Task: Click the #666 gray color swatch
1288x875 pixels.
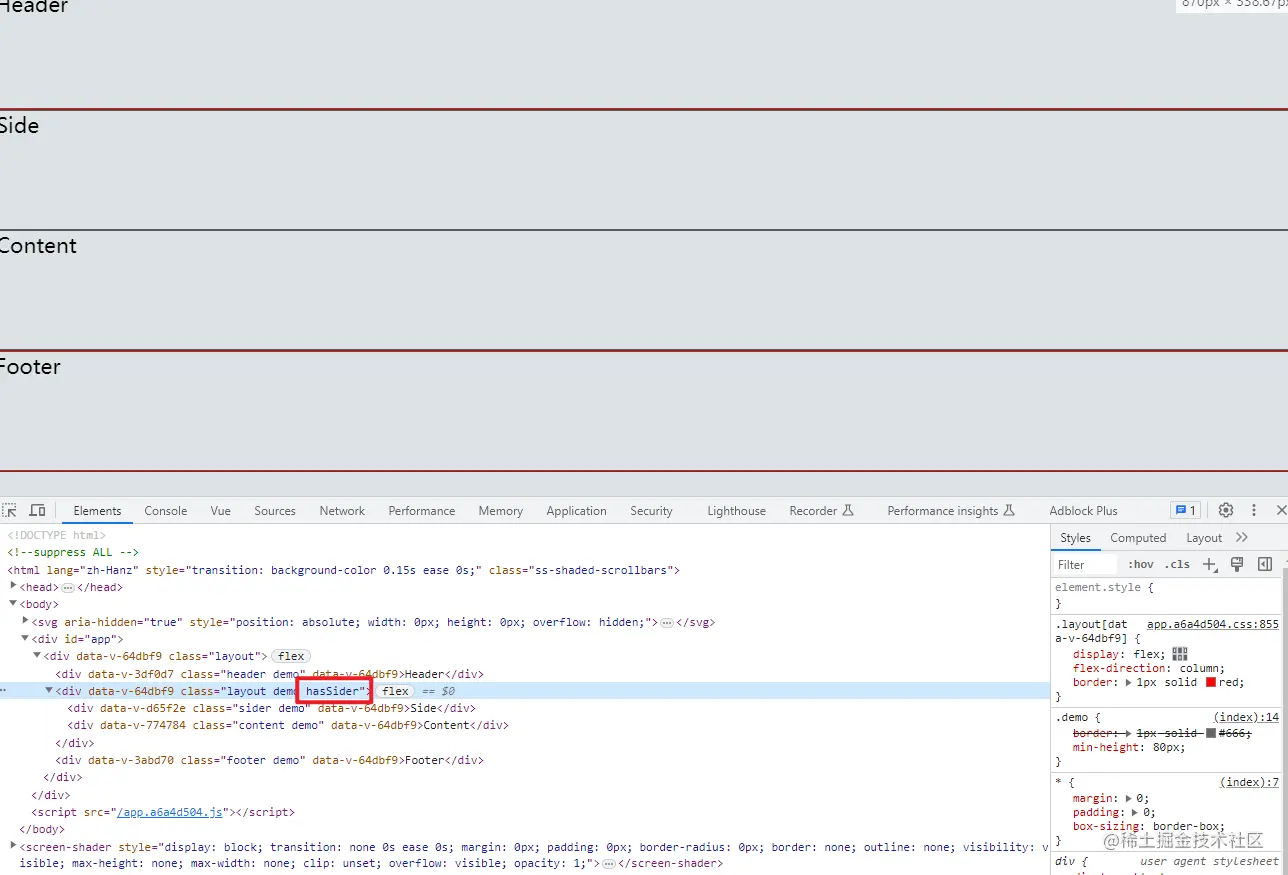Action: click(x=1211, y=733)
